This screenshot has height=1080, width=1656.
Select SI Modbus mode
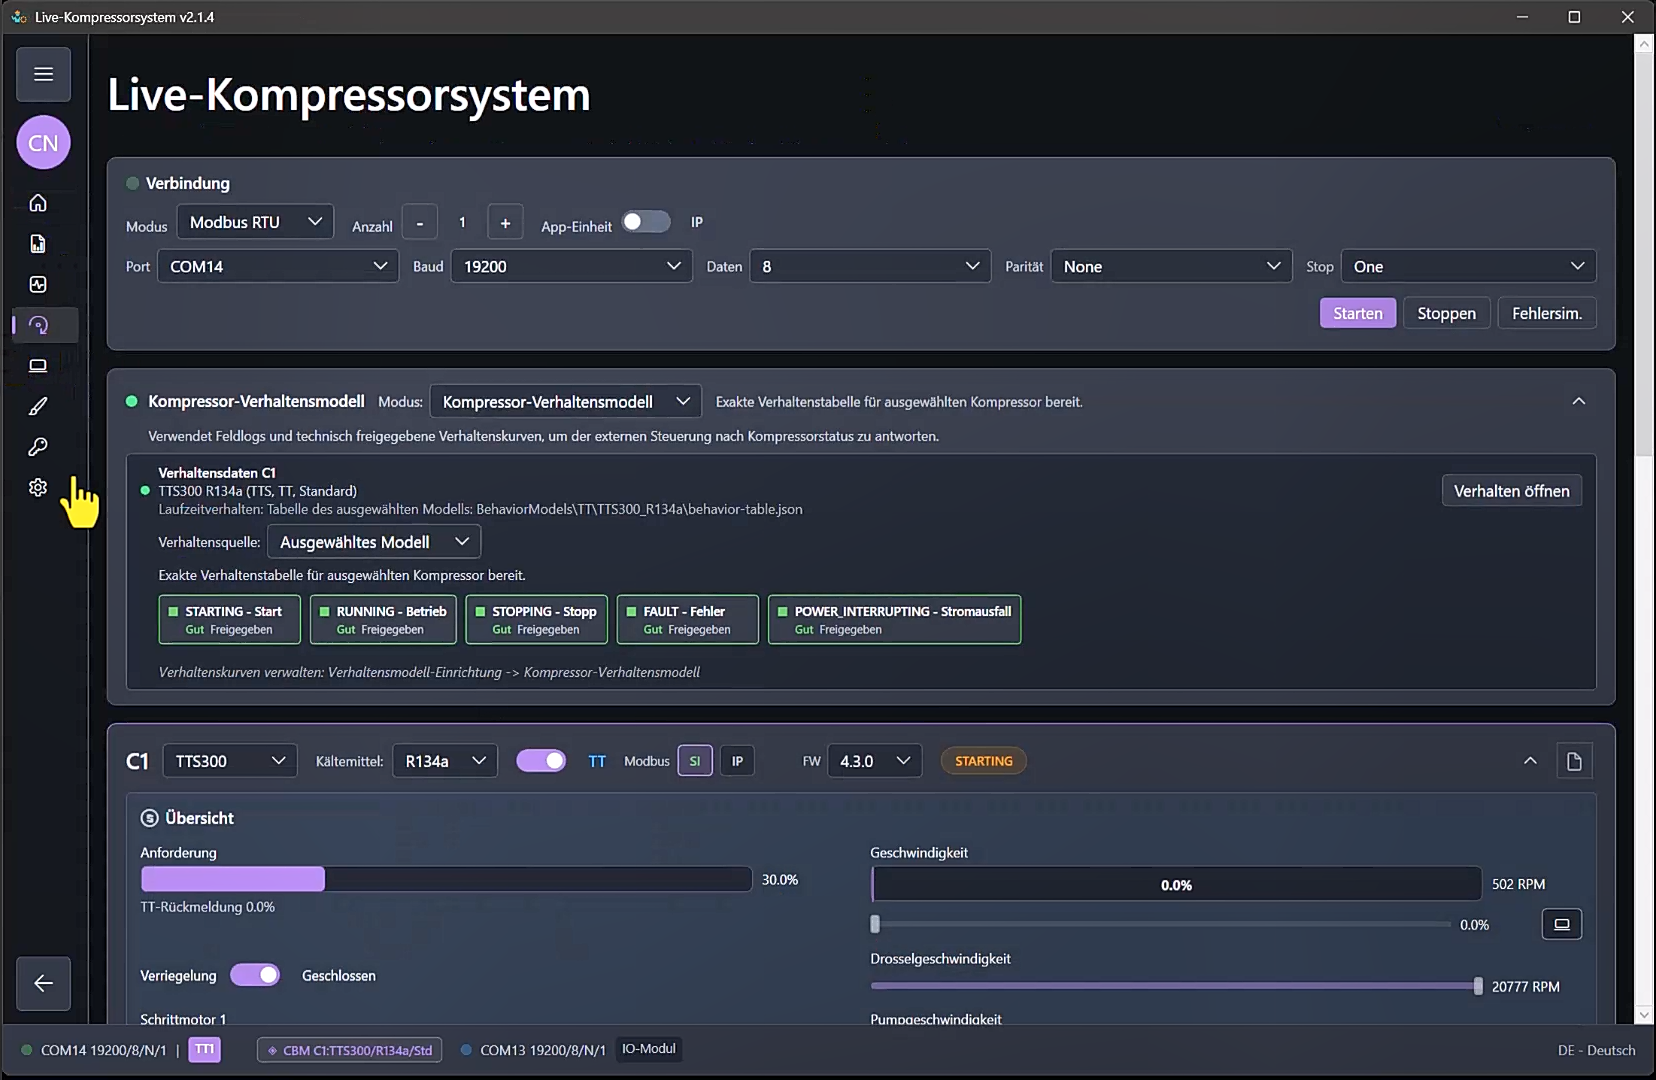tap(695, 761)
